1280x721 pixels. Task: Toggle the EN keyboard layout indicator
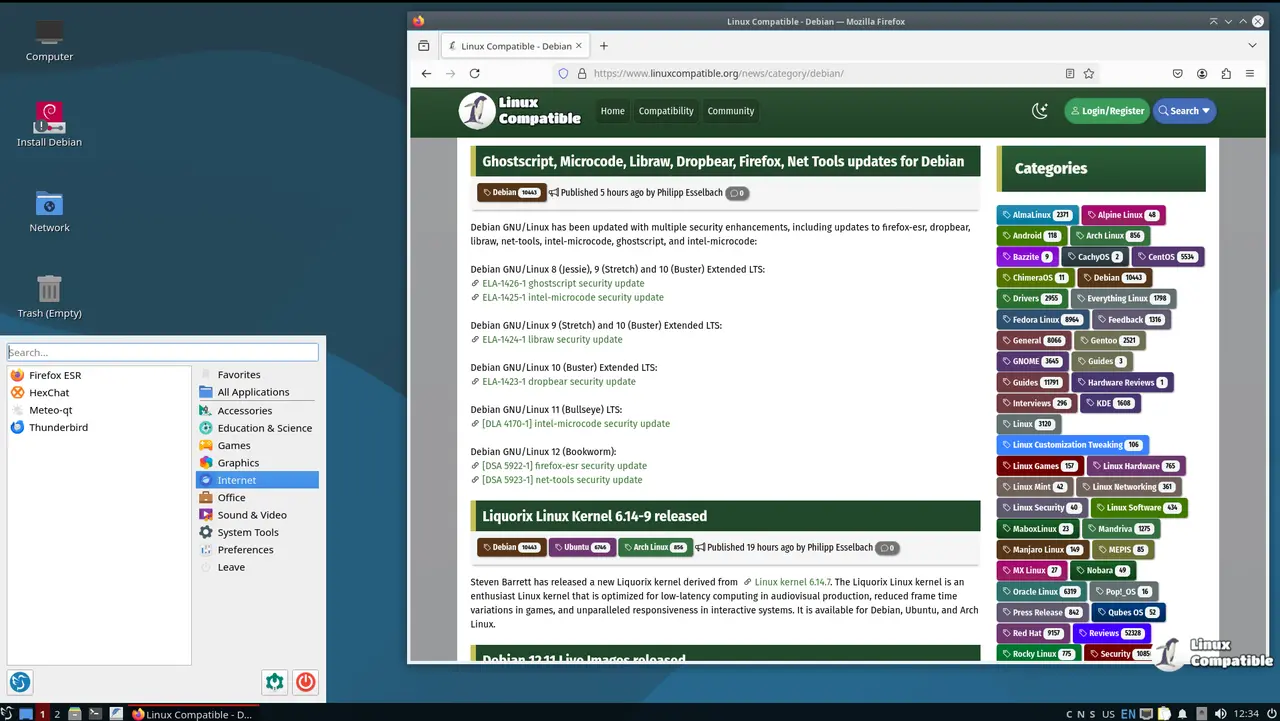pyautogui.click(x=1128, y=714)
